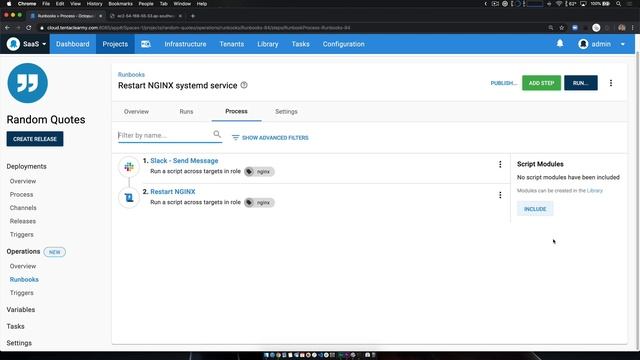Viewport: 640px width, 360px height.
Task: Open Operations Triggers in sidebar
Action: click(22, 293)
